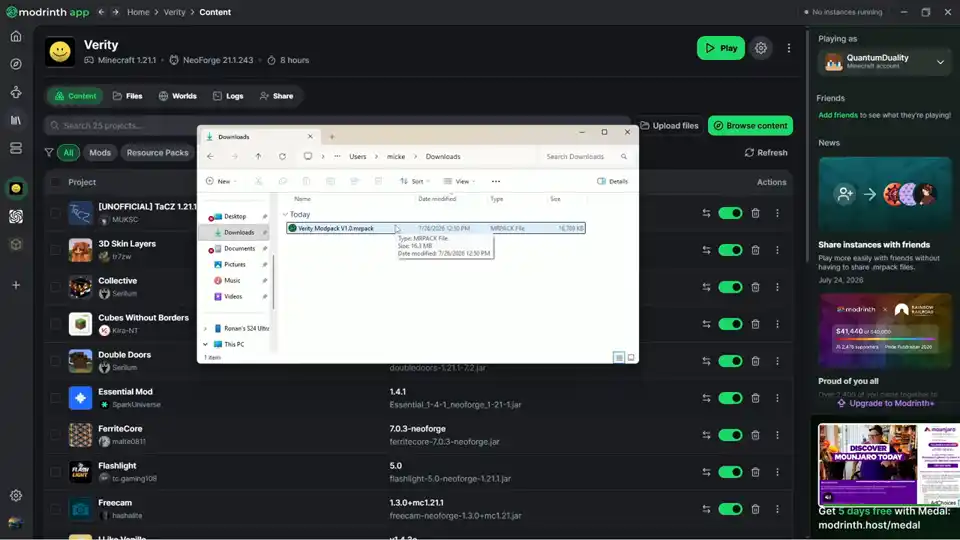Screen dimensions: 960x540
Task: Switch to the Worlds tab
Action: [178, 96]
